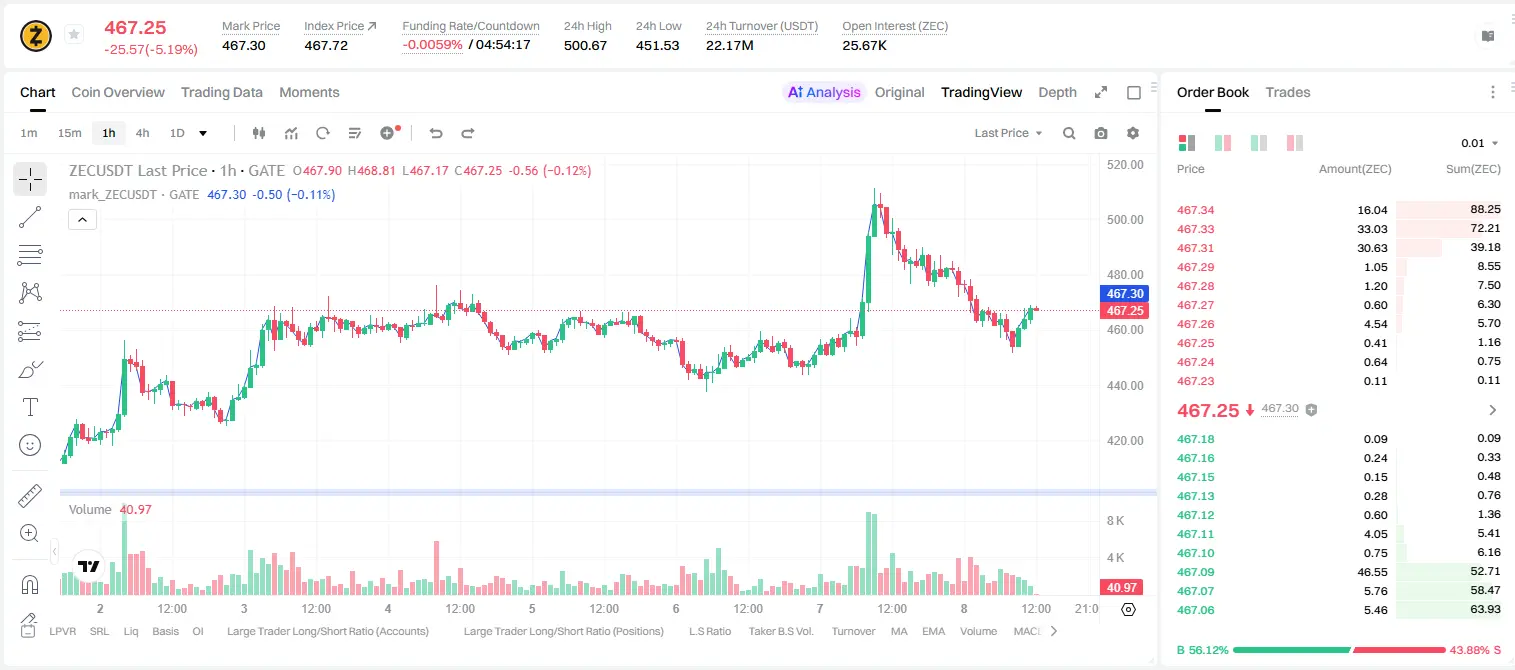Expand more timeframes arrow beside 1D
This screenshot has height=670, width=1515.
pos(203,133)
